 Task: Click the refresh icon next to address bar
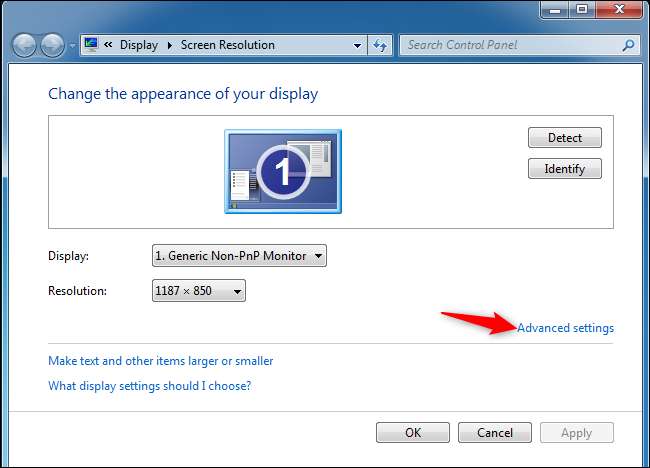coord(380,45)
